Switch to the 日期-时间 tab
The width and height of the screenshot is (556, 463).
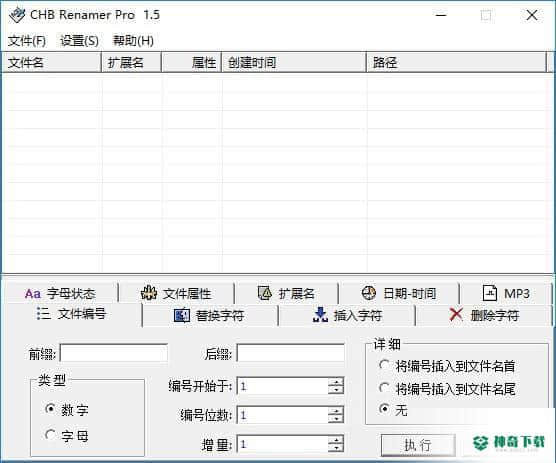click(399, 294)
